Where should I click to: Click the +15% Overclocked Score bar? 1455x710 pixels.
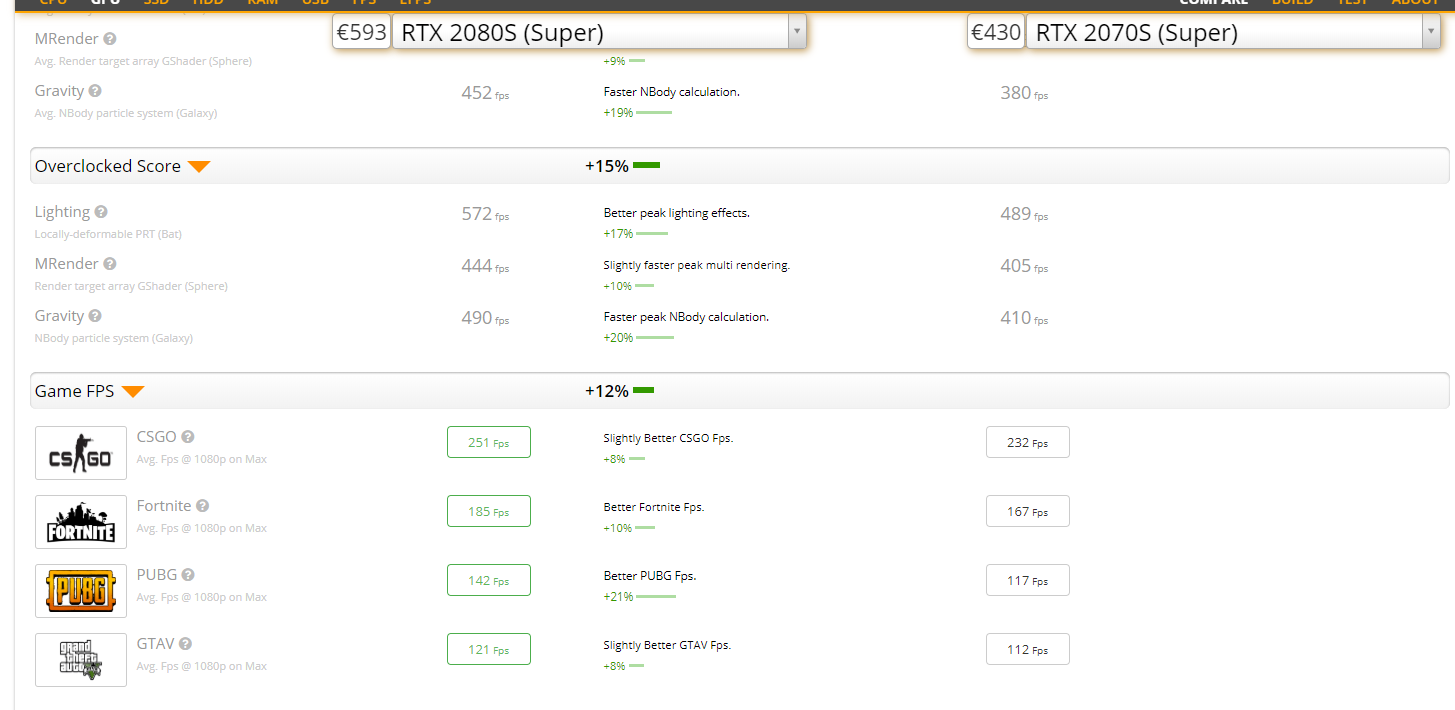pos(646,165)
